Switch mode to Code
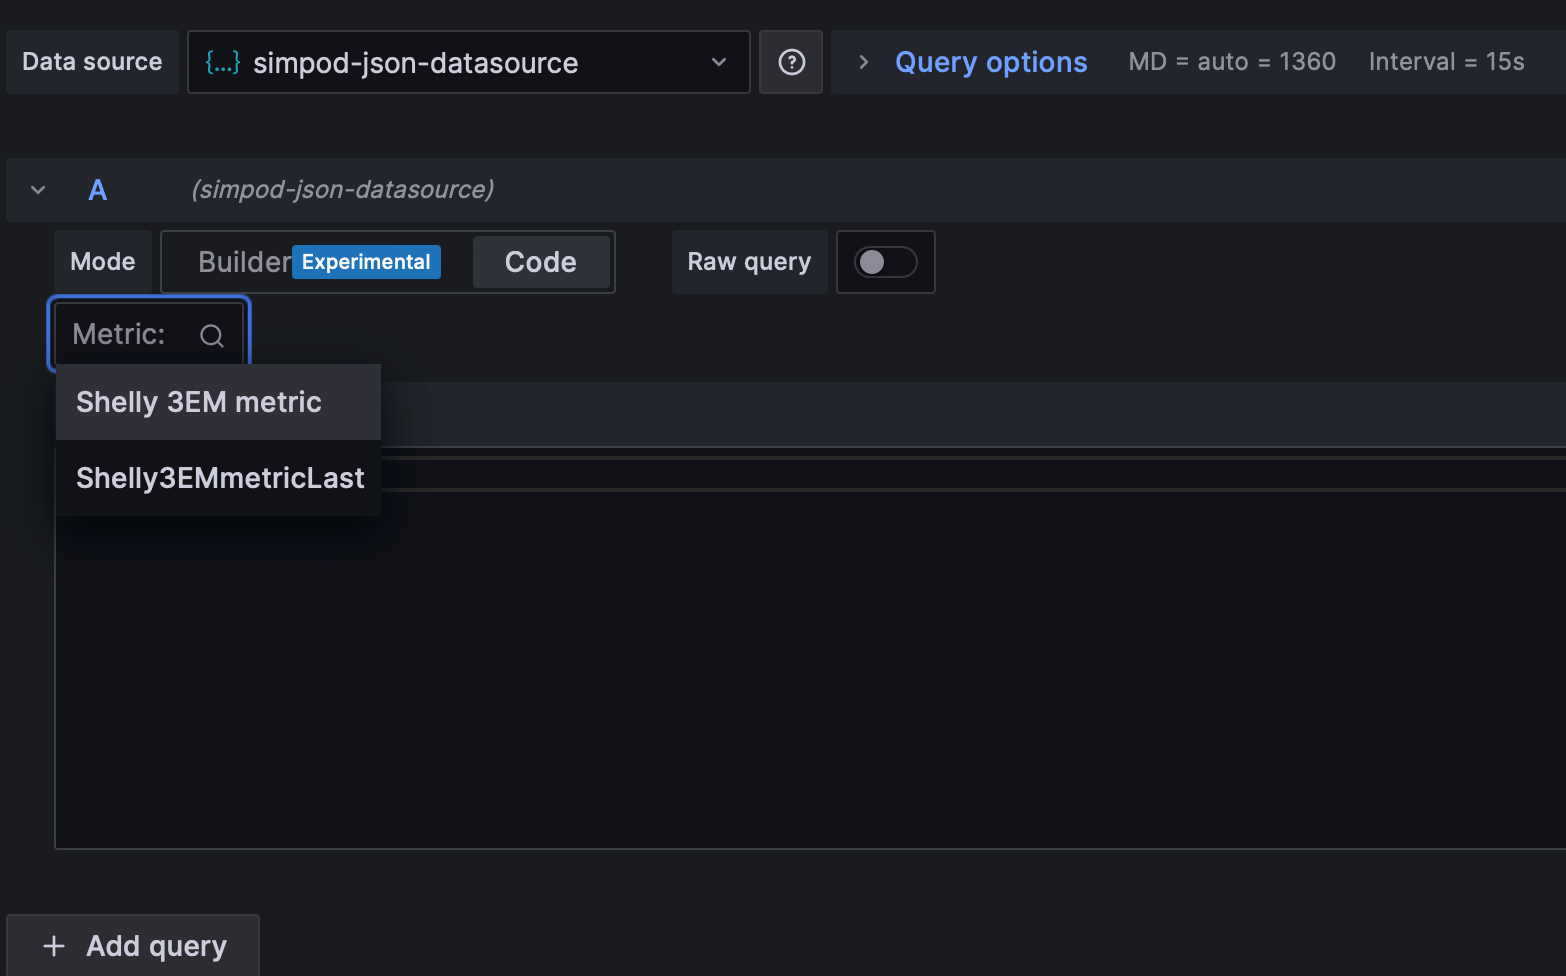 tap(541, 262)
